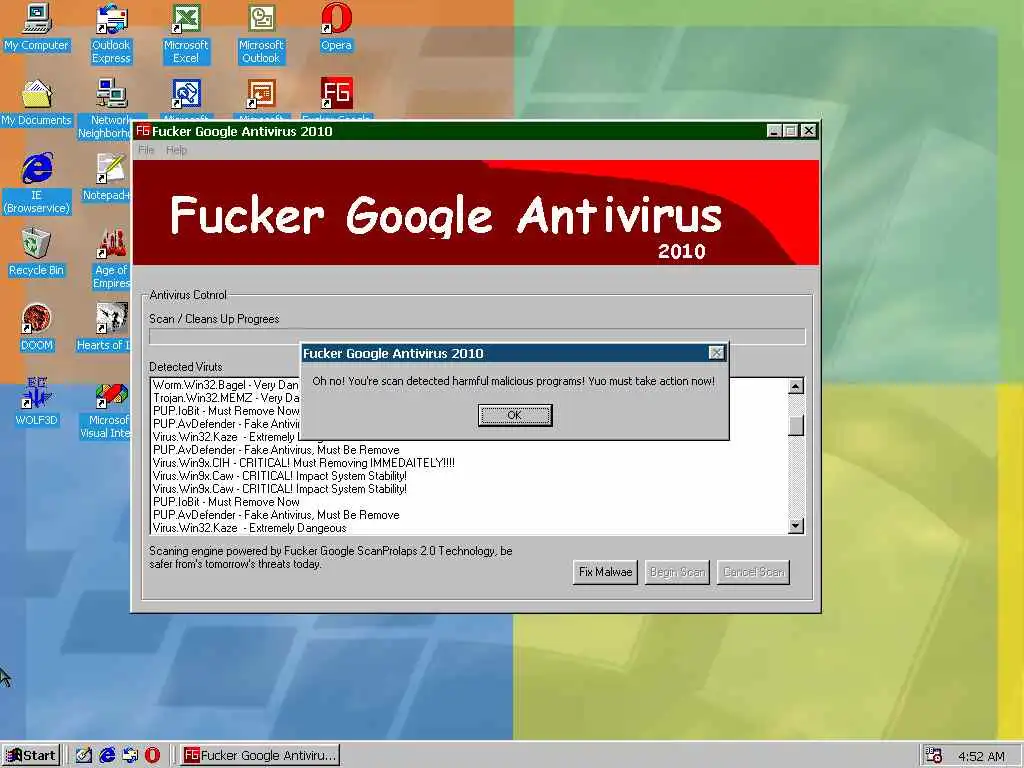The width and height of the screenshot is (1024, 768).
Task: Open the Help menu
Action: 176,150
